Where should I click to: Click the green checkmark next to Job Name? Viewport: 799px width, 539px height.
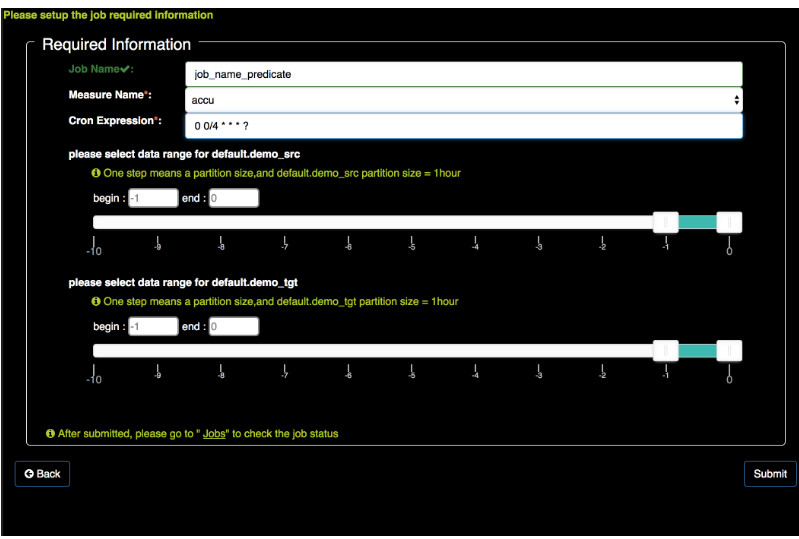[x=125, y=69]
